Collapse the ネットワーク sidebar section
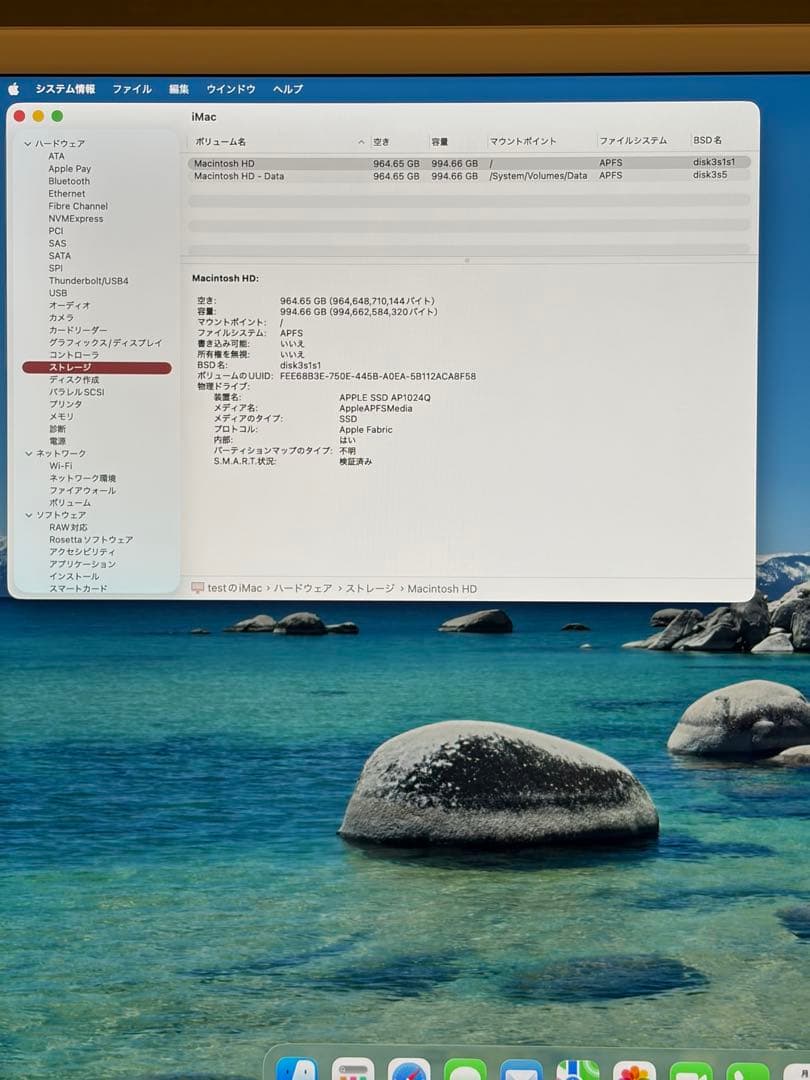The image size is (810, 1080). pos(27,453)
